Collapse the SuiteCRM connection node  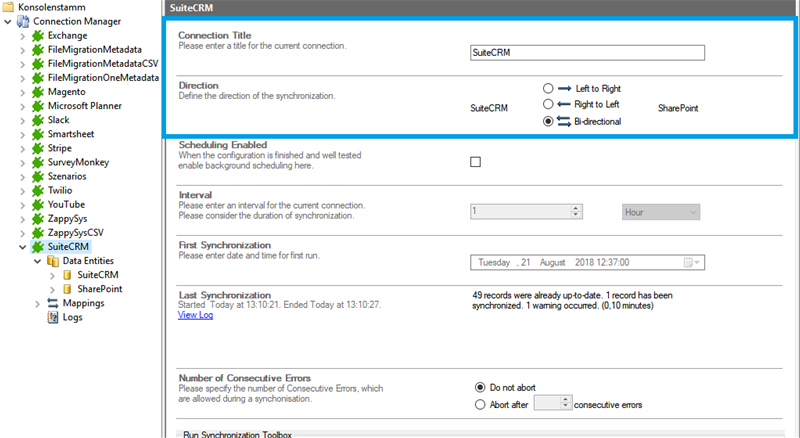tap(23, 246)
